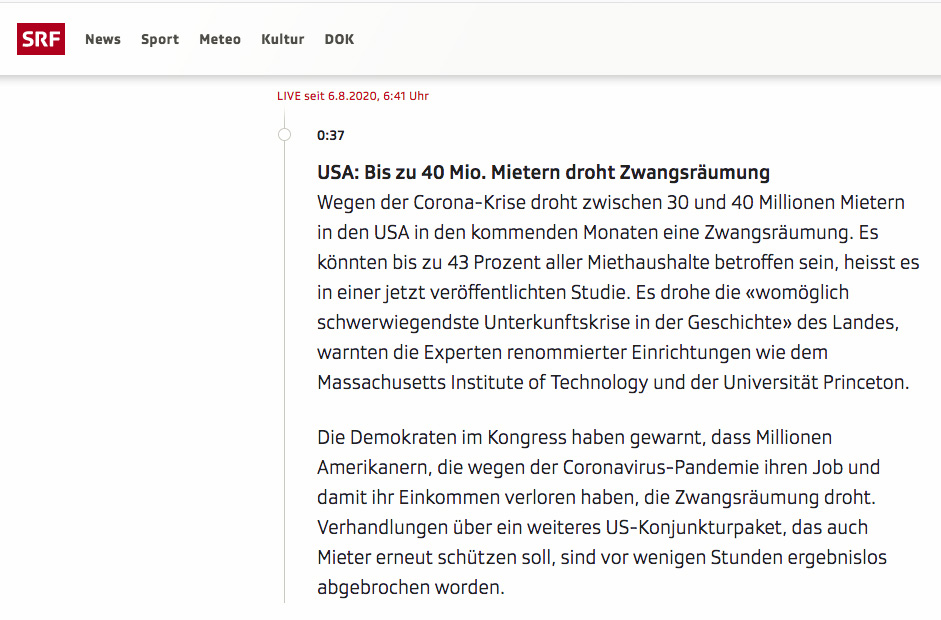Screen dimensions: 941x620
Task: Go to the Sport section
Action: point(160,40)
